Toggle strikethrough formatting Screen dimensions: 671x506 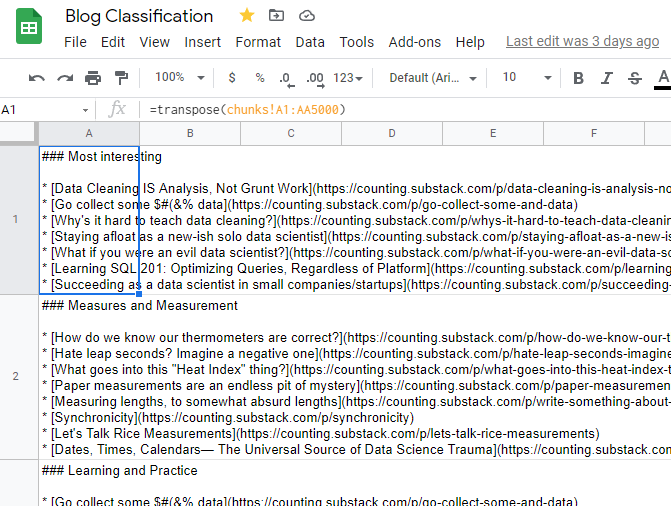coord(634,78)
